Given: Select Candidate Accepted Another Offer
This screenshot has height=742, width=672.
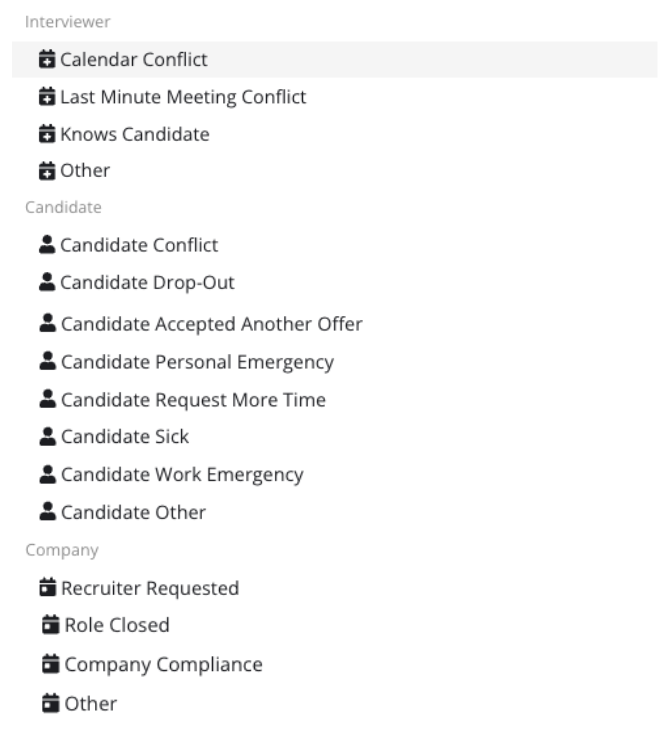Looking at the screenshot, I should [335, 324].
